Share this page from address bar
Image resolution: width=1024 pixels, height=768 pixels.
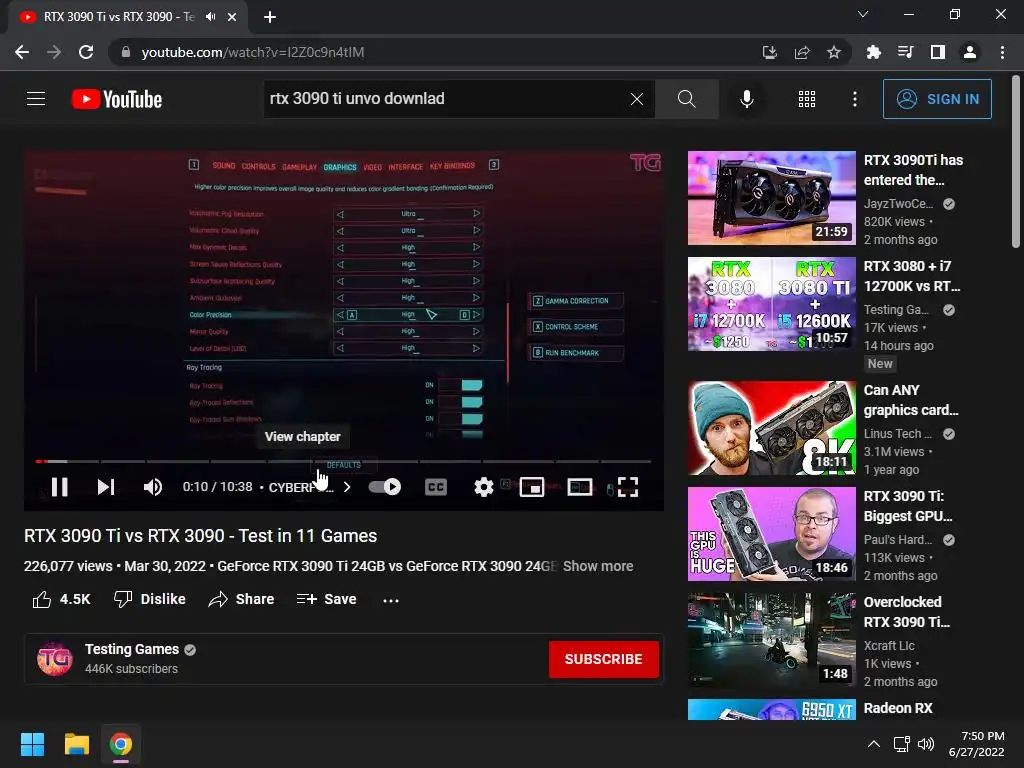pyautogui.click(x=802, y=52)
